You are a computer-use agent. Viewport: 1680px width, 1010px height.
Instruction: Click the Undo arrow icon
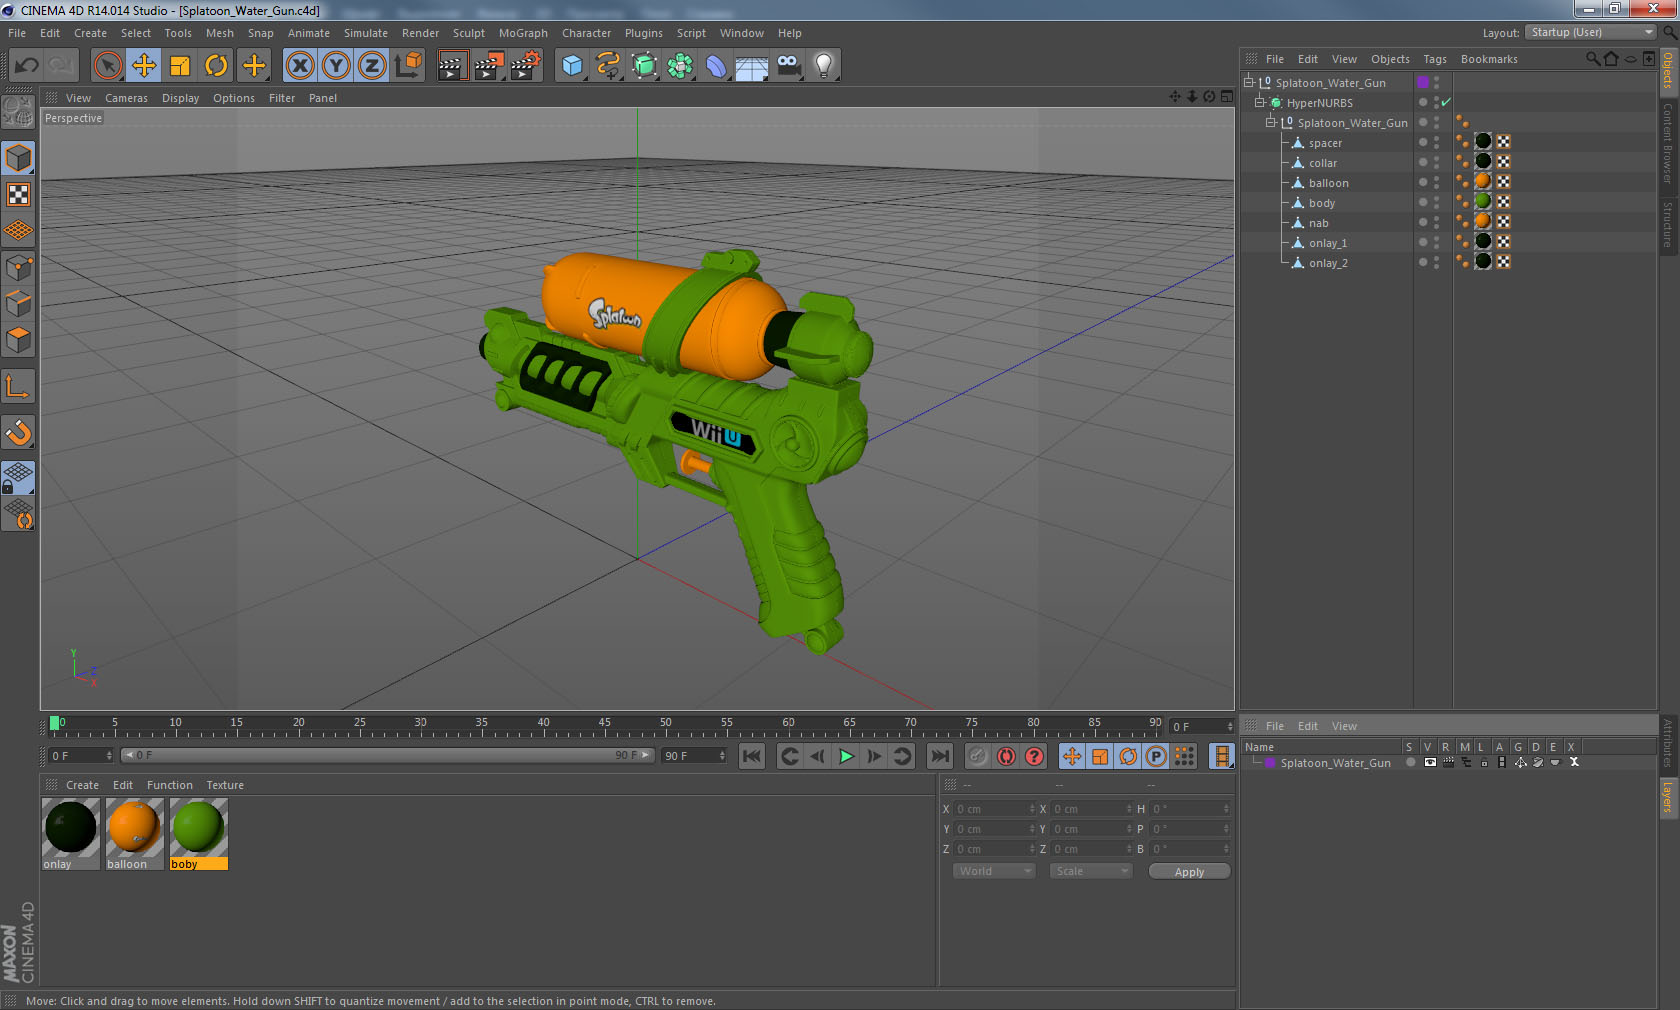[26, 66]
